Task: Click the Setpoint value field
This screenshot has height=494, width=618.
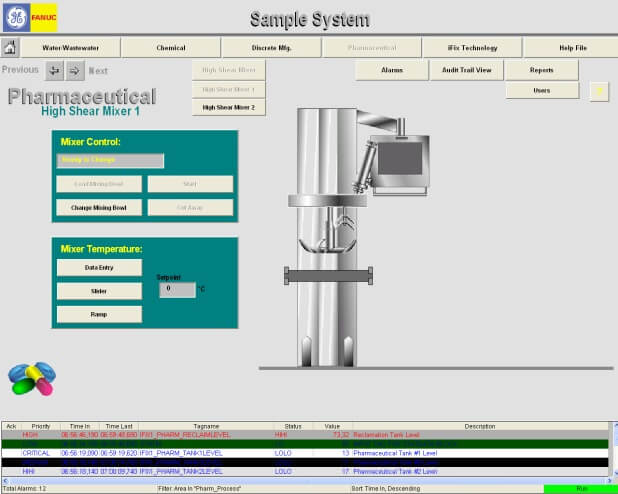Action: pos(177,290)
